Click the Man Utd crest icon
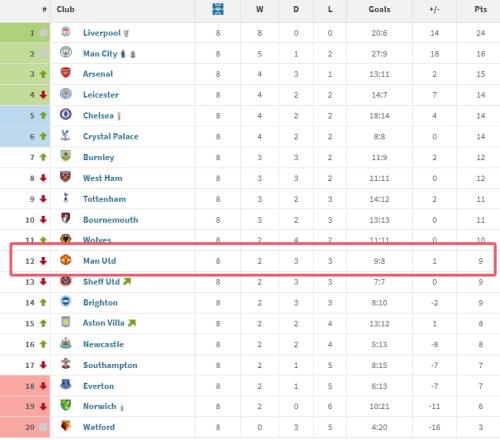 tap(66, 260)
